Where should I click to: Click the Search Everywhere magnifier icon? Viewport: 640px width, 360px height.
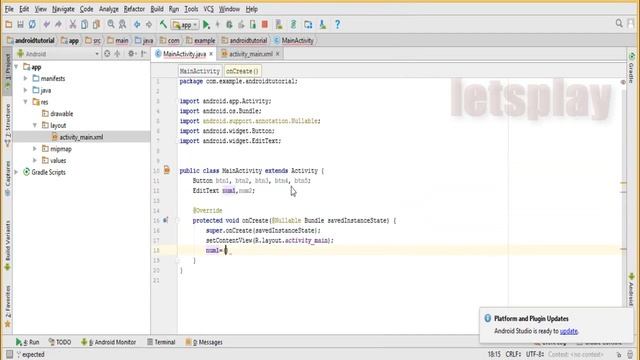pyautogui.click(x=619, y=24)
